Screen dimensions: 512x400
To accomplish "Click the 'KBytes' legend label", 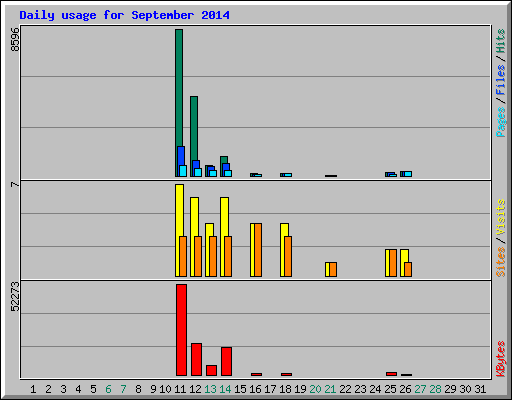I will tap(501, 359).
